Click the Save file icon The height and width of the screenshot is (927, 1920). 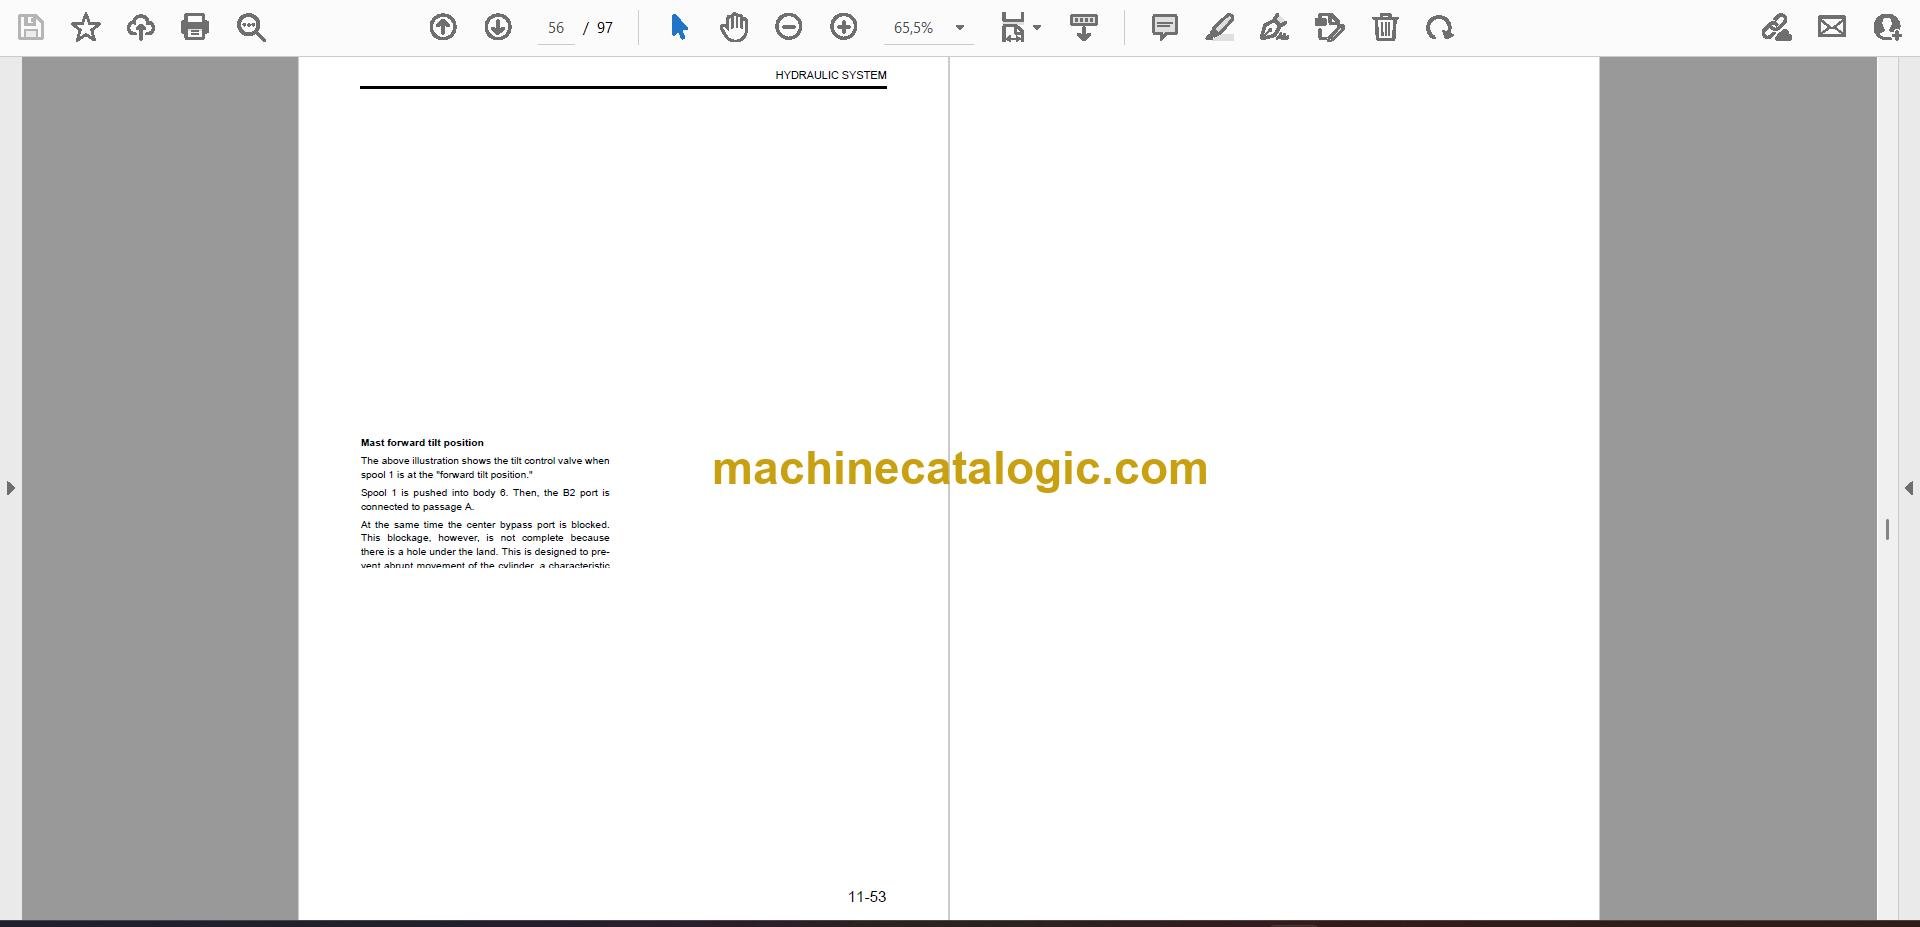[31, 27]
